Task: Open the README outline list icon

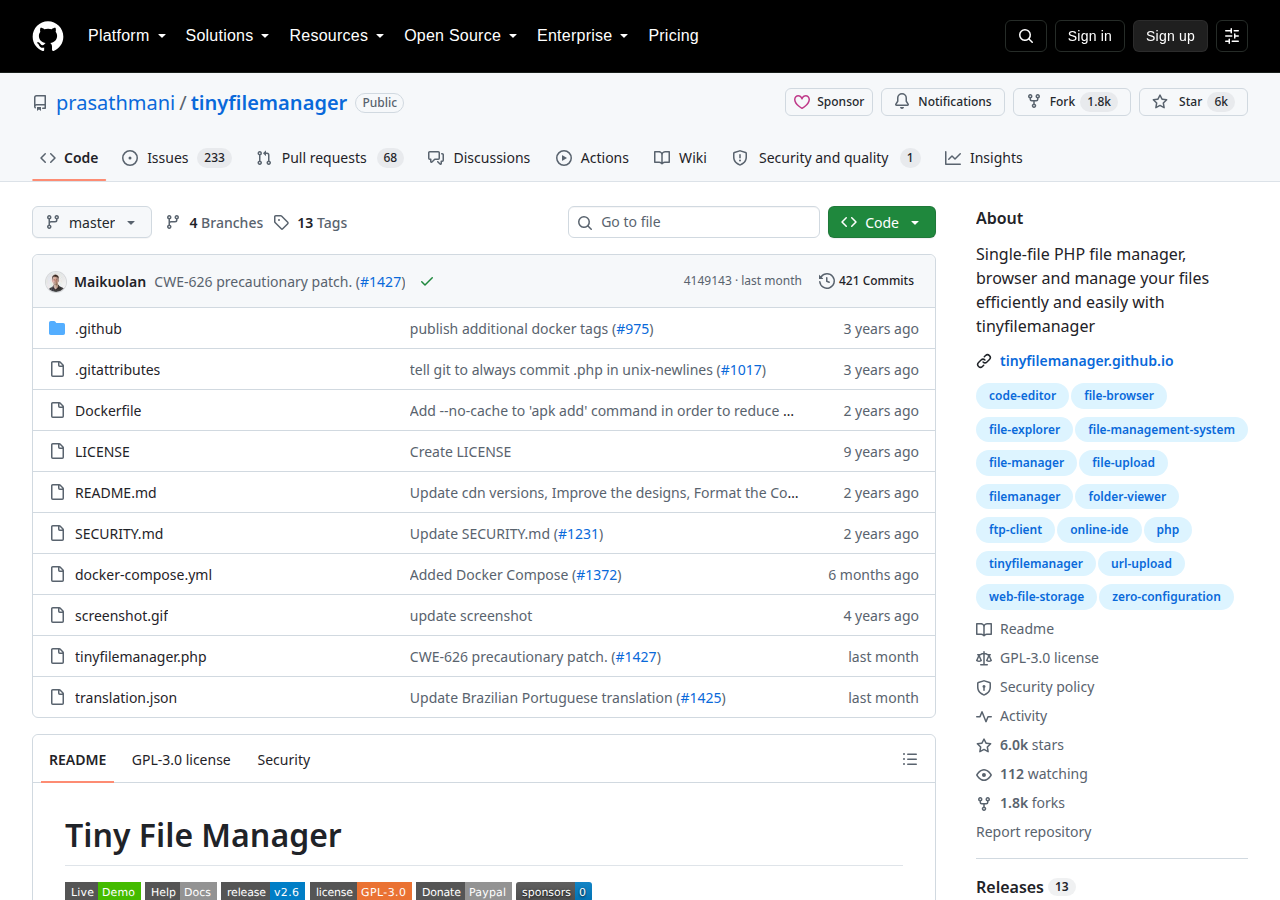Action: tap(910, 759)
